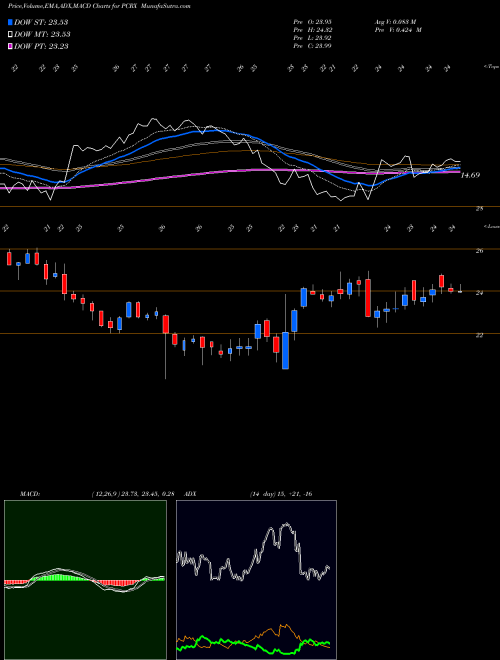Select the 'DOW PT: 23.23' legend text
Viewport: 500px width, 660px height.
41,46
